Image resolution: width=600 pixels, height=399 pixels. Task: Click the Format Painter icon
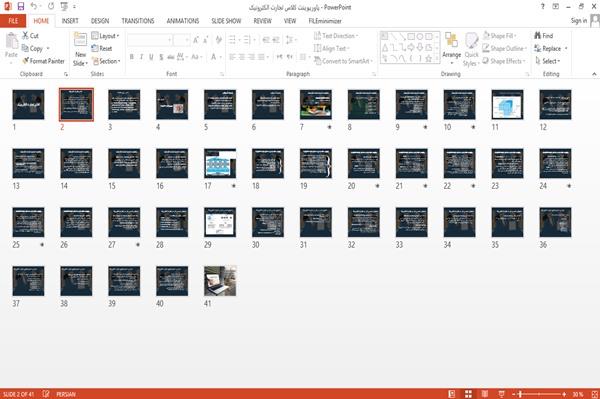26,61
